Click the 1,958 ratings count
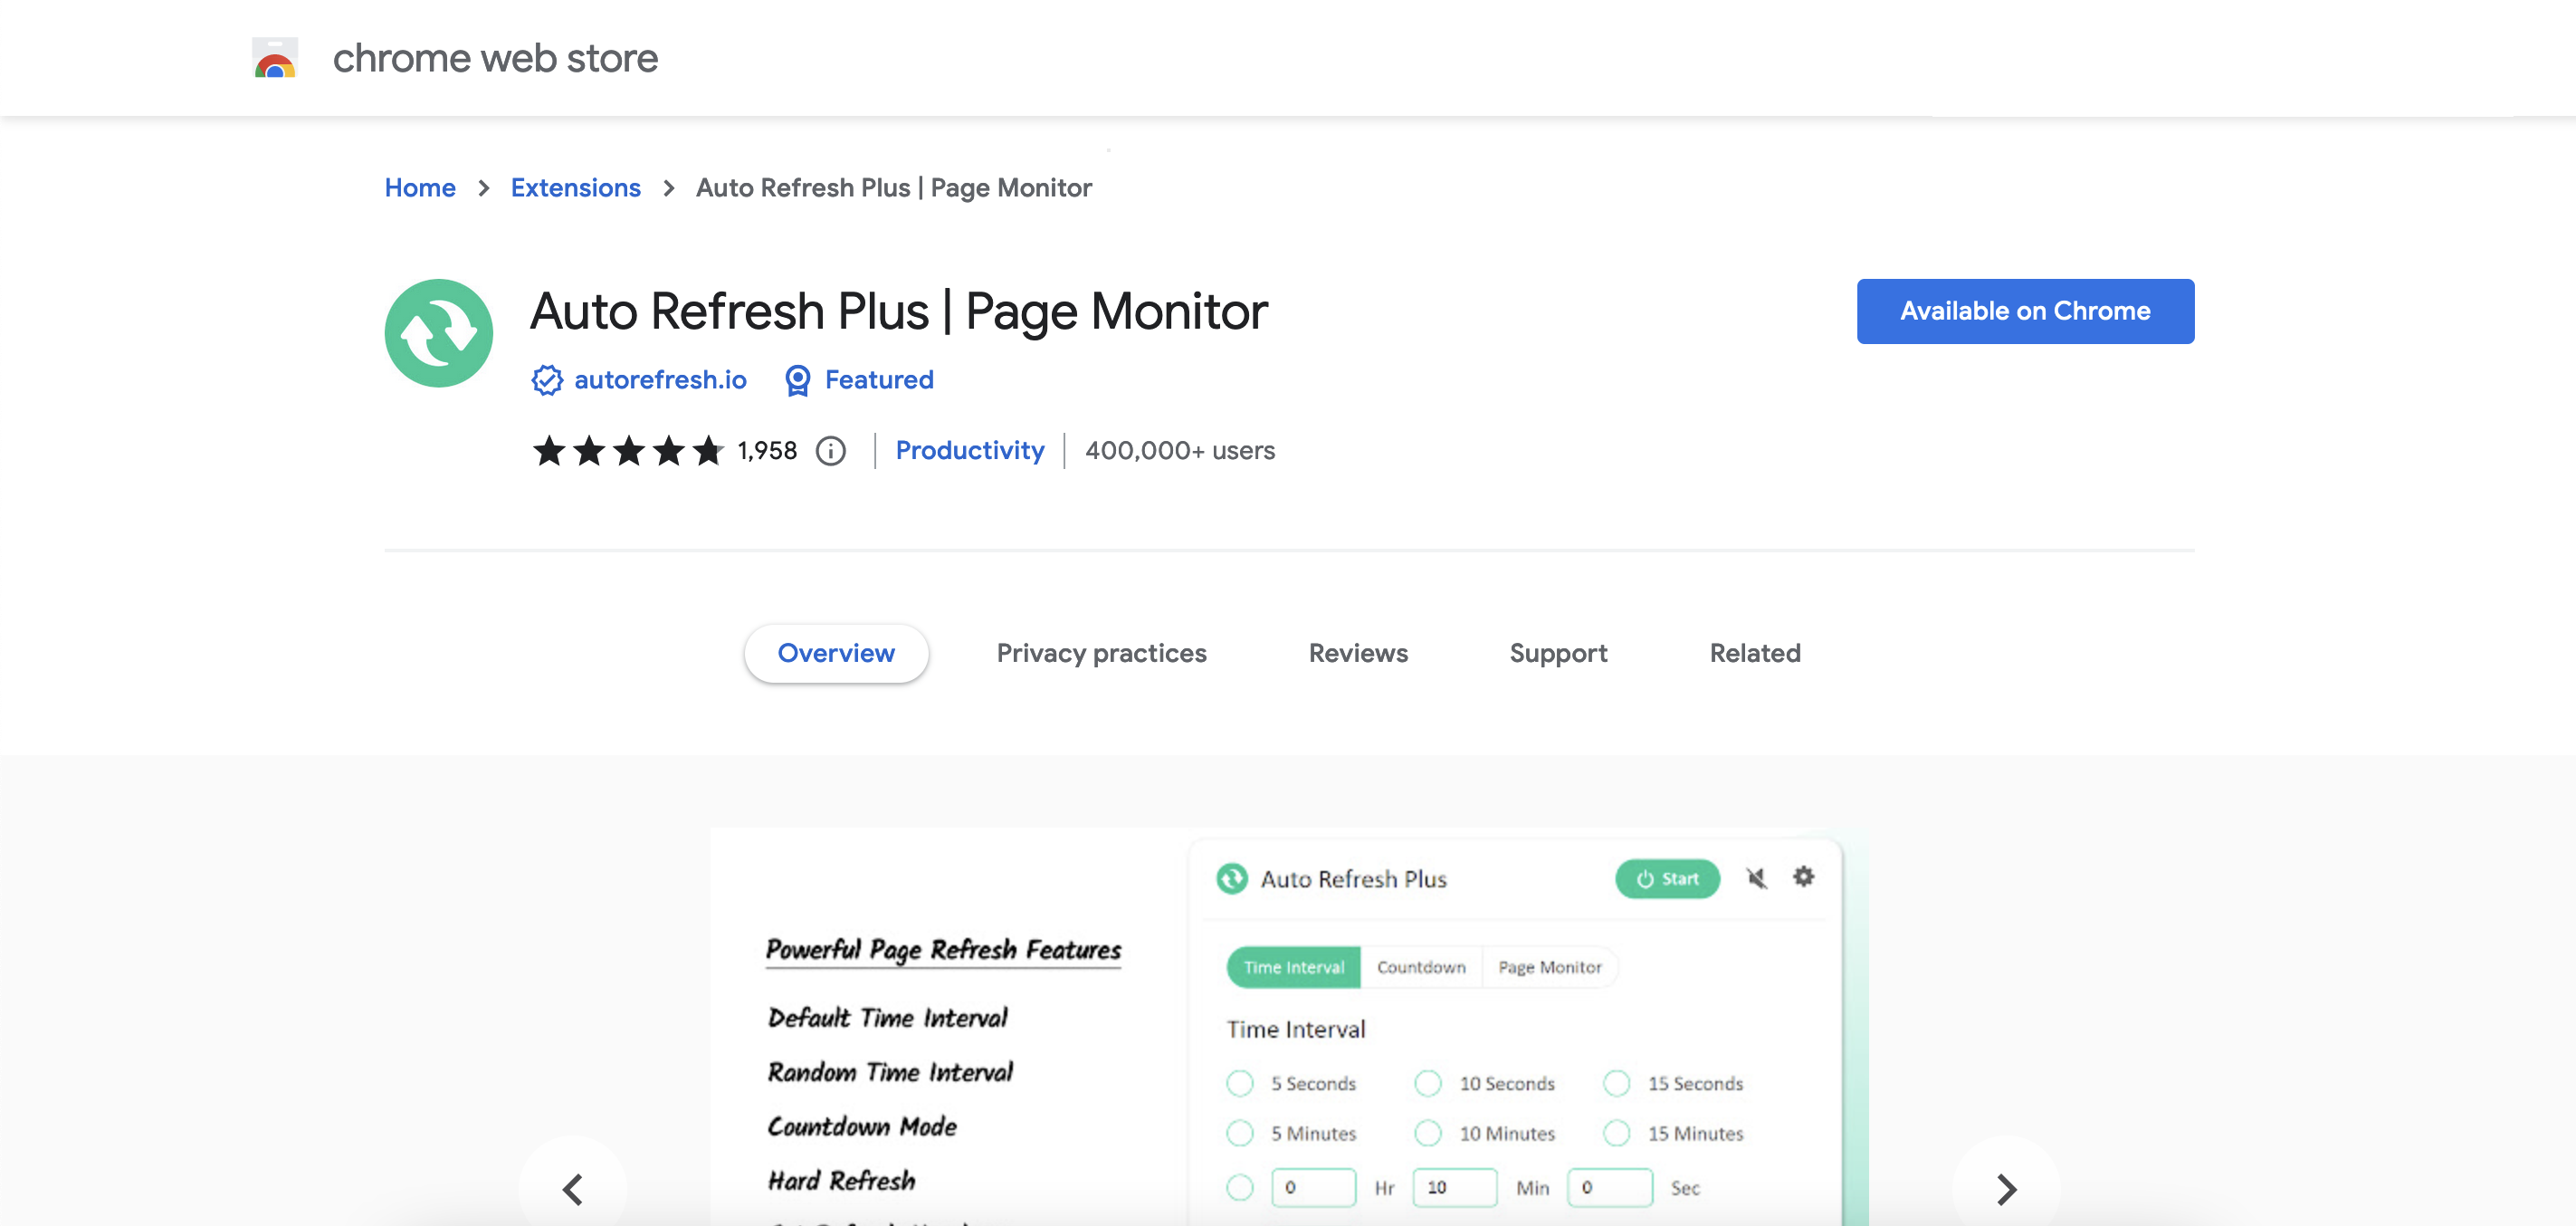2576x1226 pixels. pyautogui.click(x=767, y=451)
